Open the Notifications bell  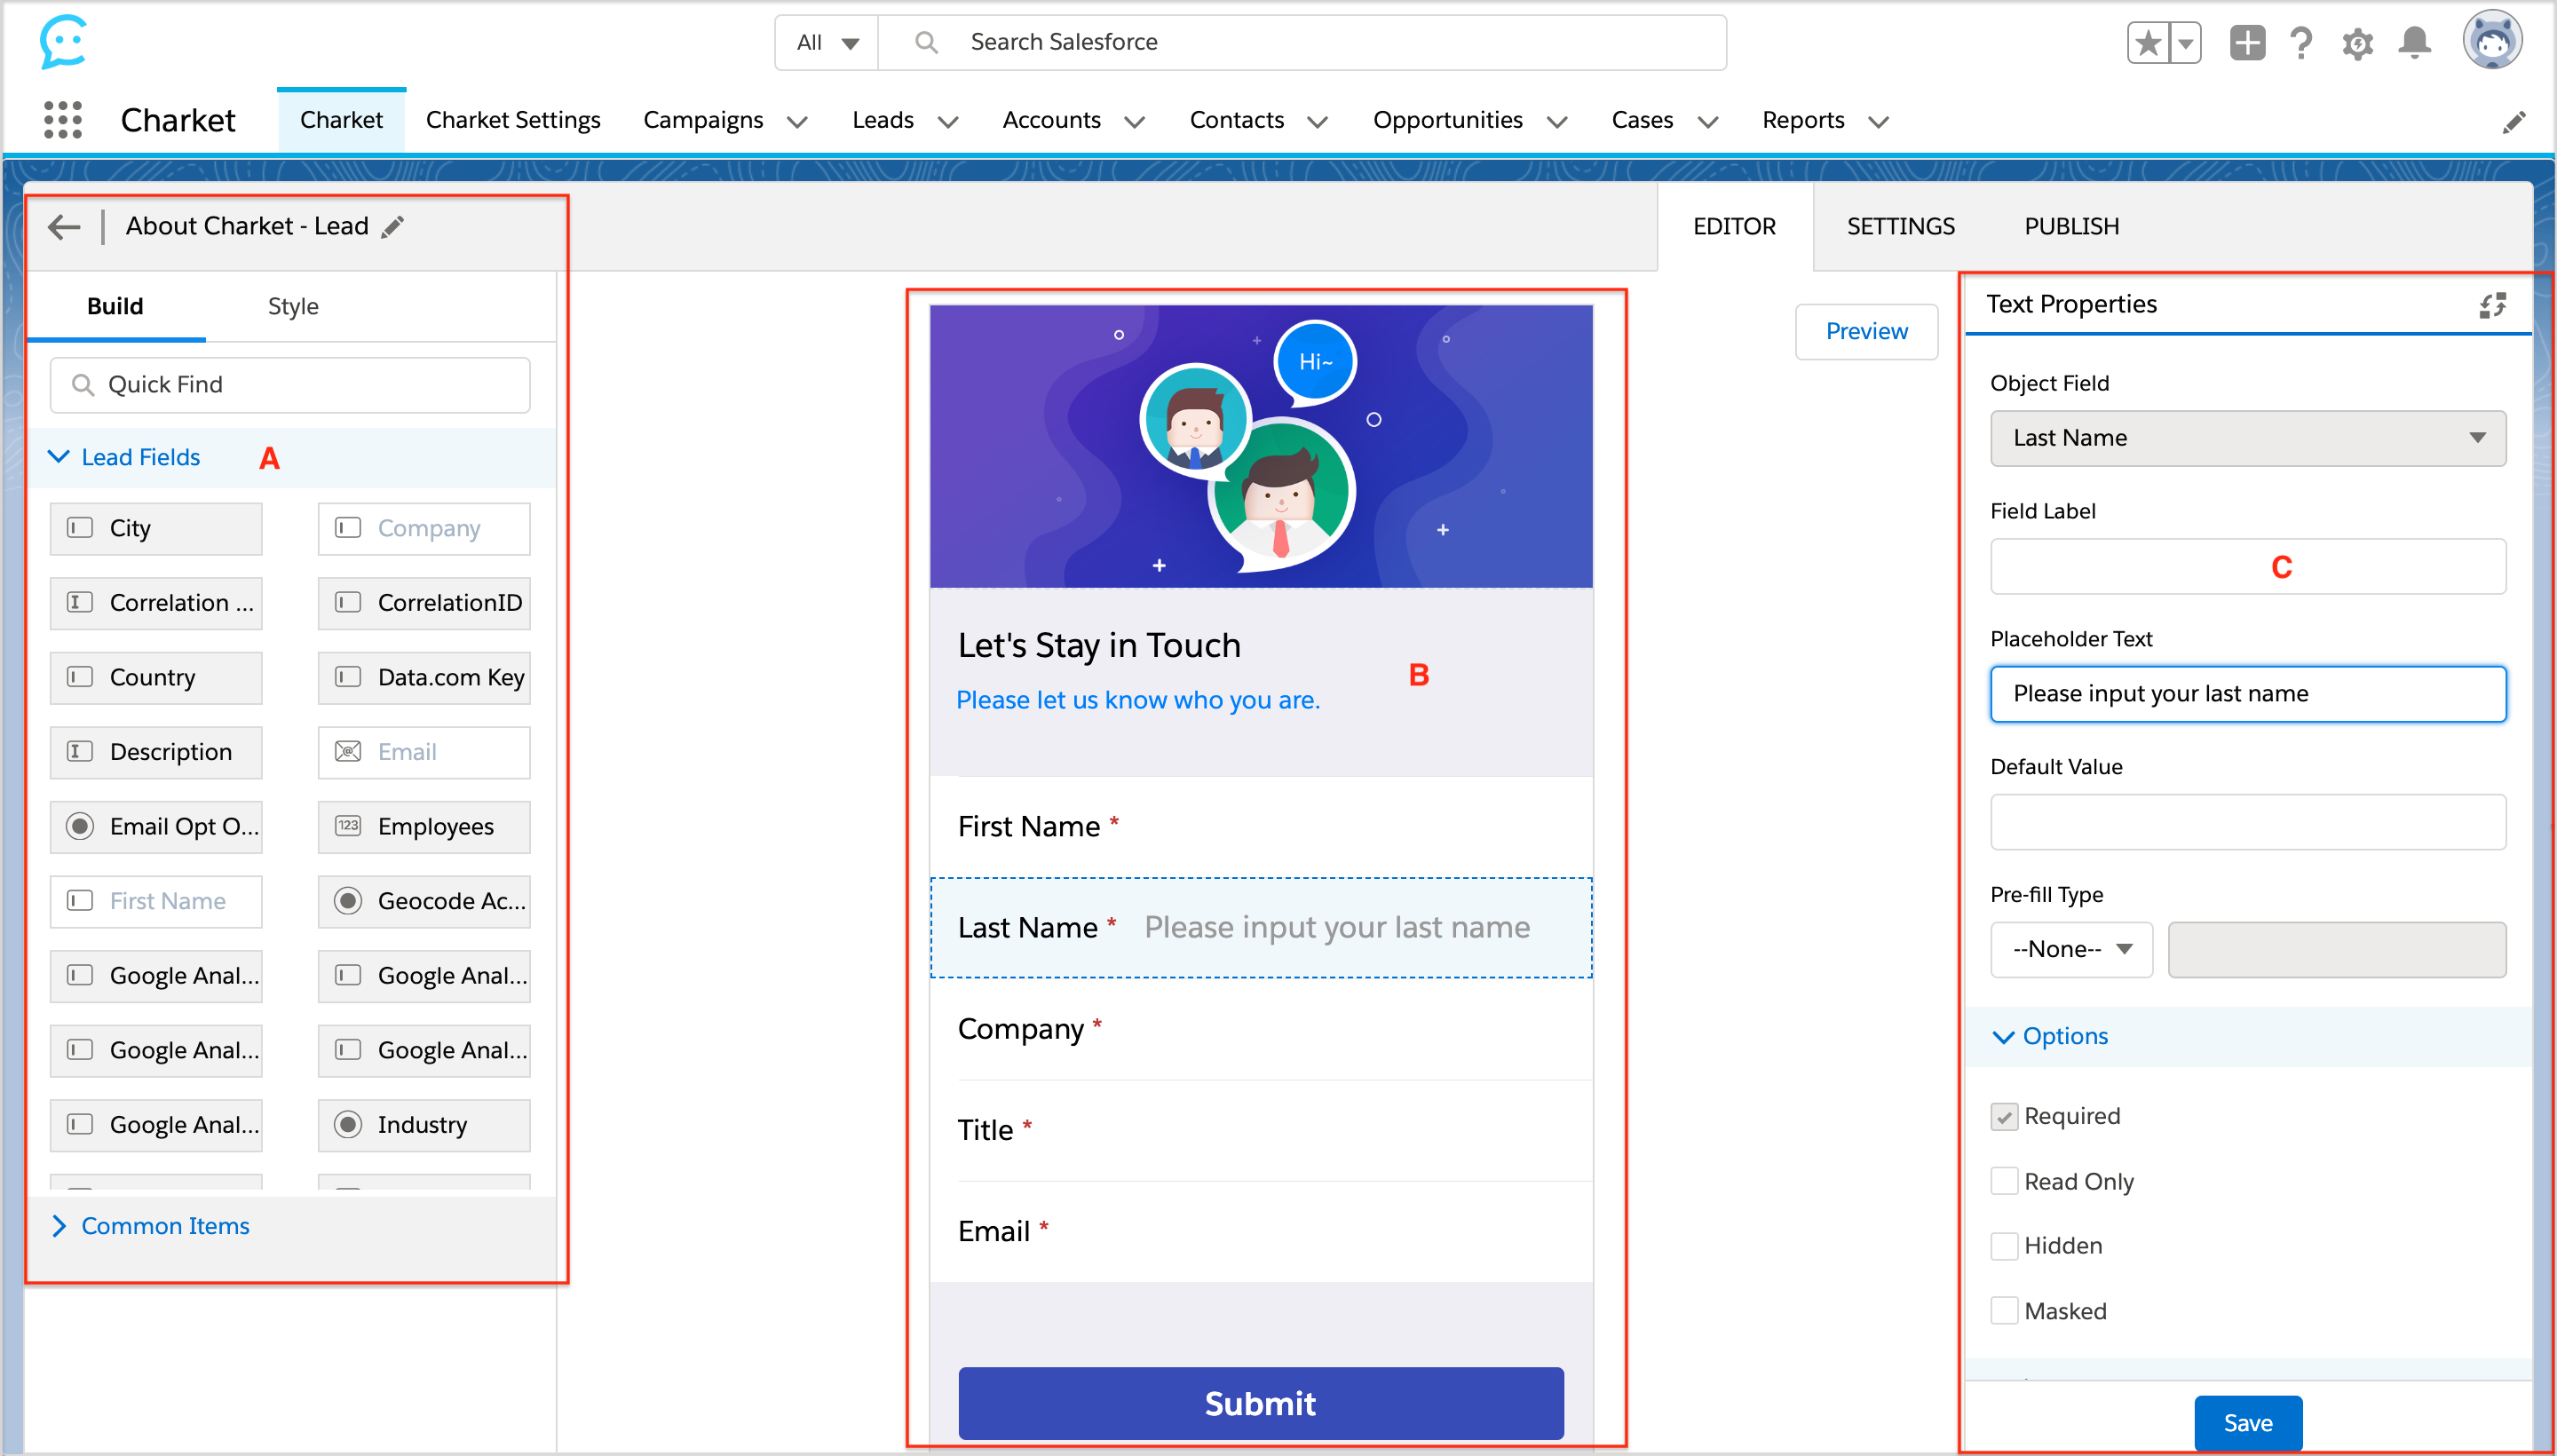point(2415,43)
